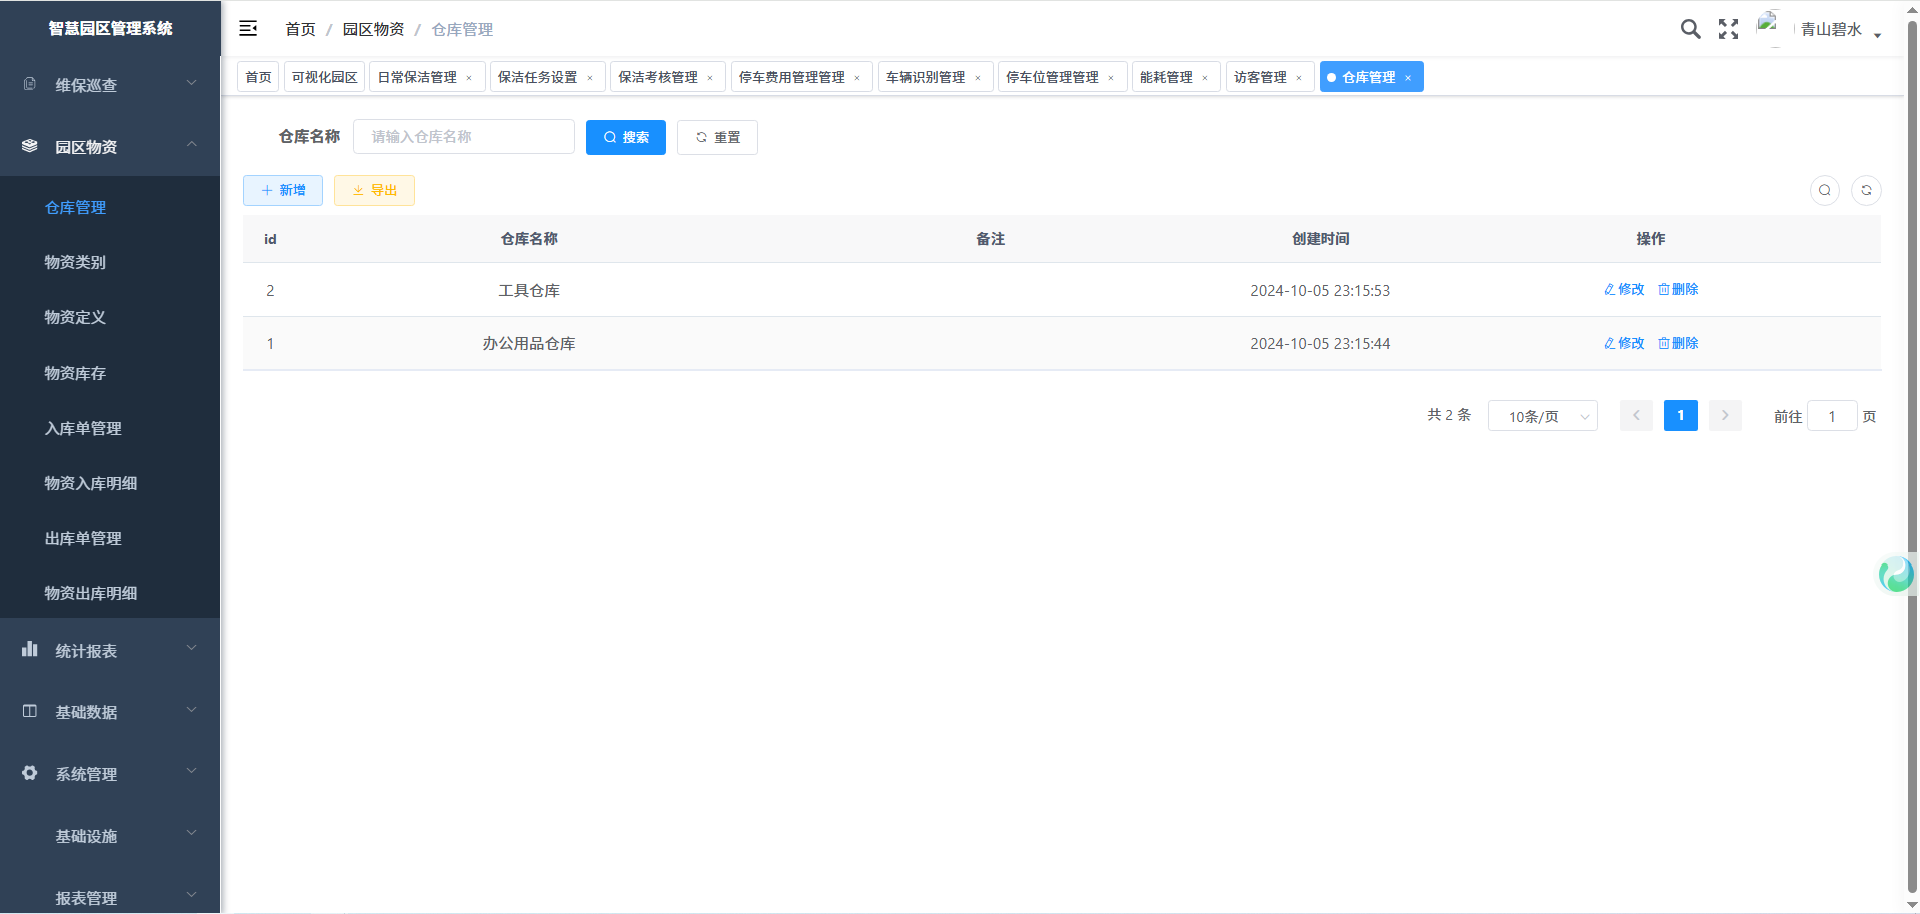
Task: Click the 仓库名称 search input field
Action: (x=464, y=137)
